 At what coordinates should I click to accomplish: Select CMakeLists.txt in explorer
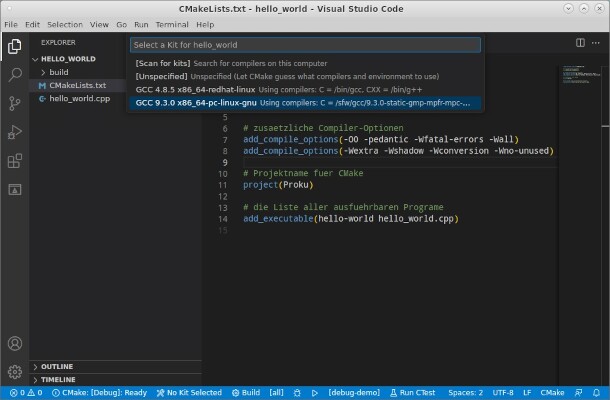click(x=77, y=85)
